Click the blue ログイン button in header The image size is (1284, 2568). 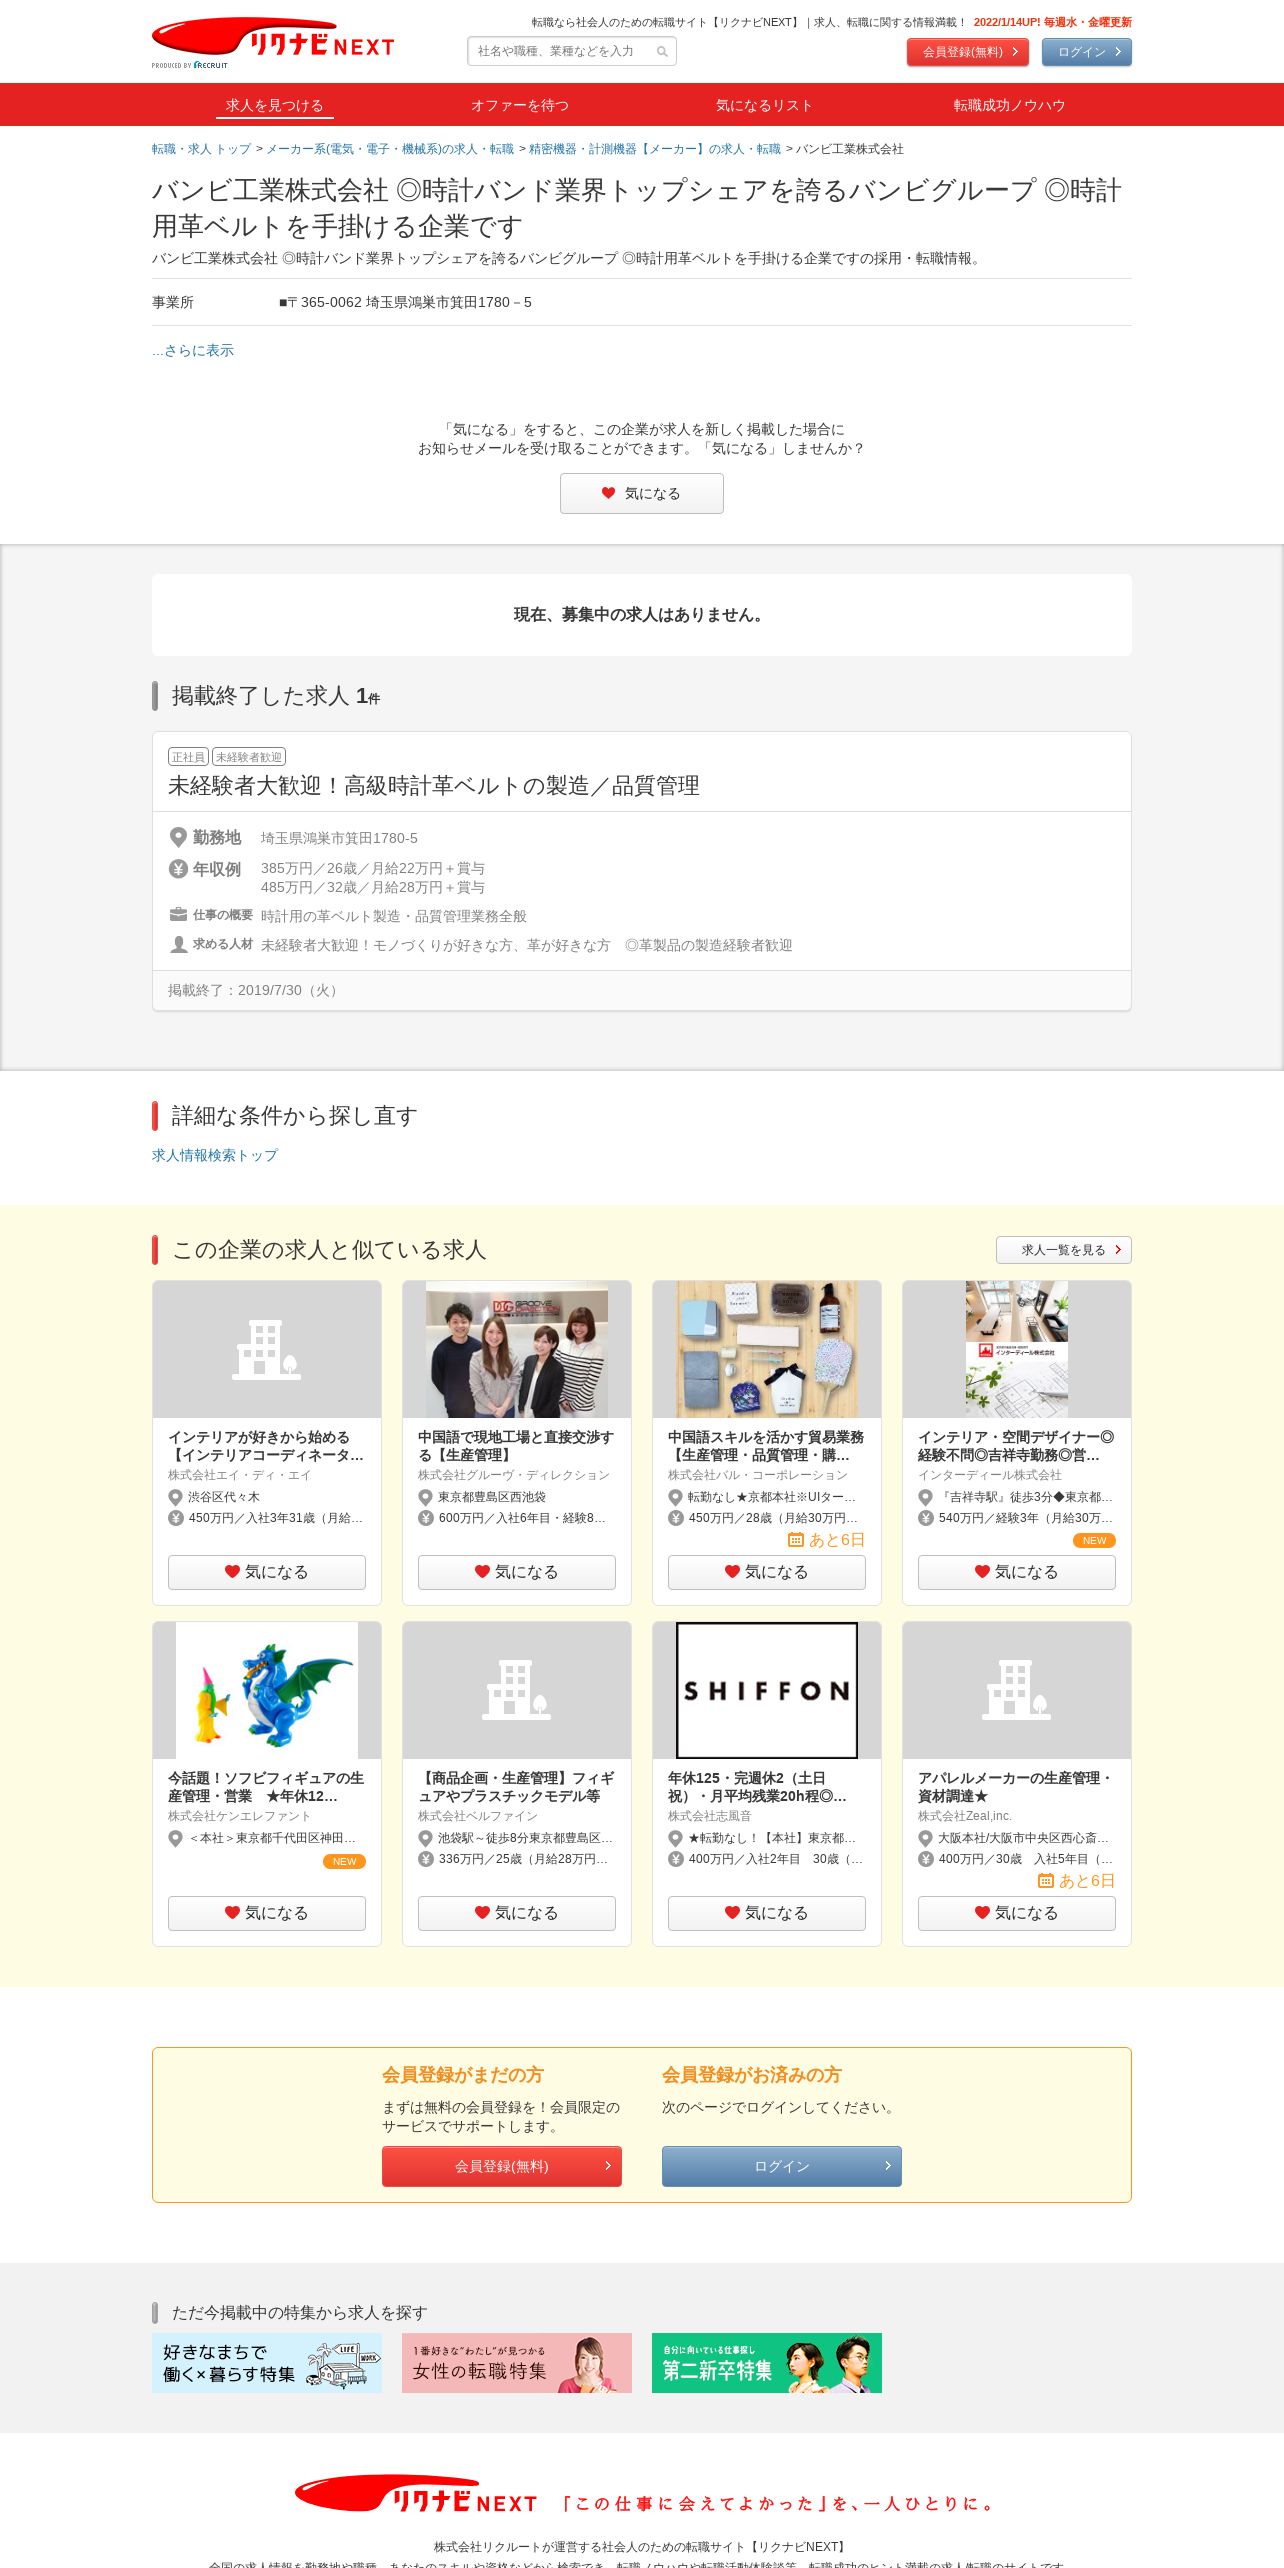(x=1086, y=52)
